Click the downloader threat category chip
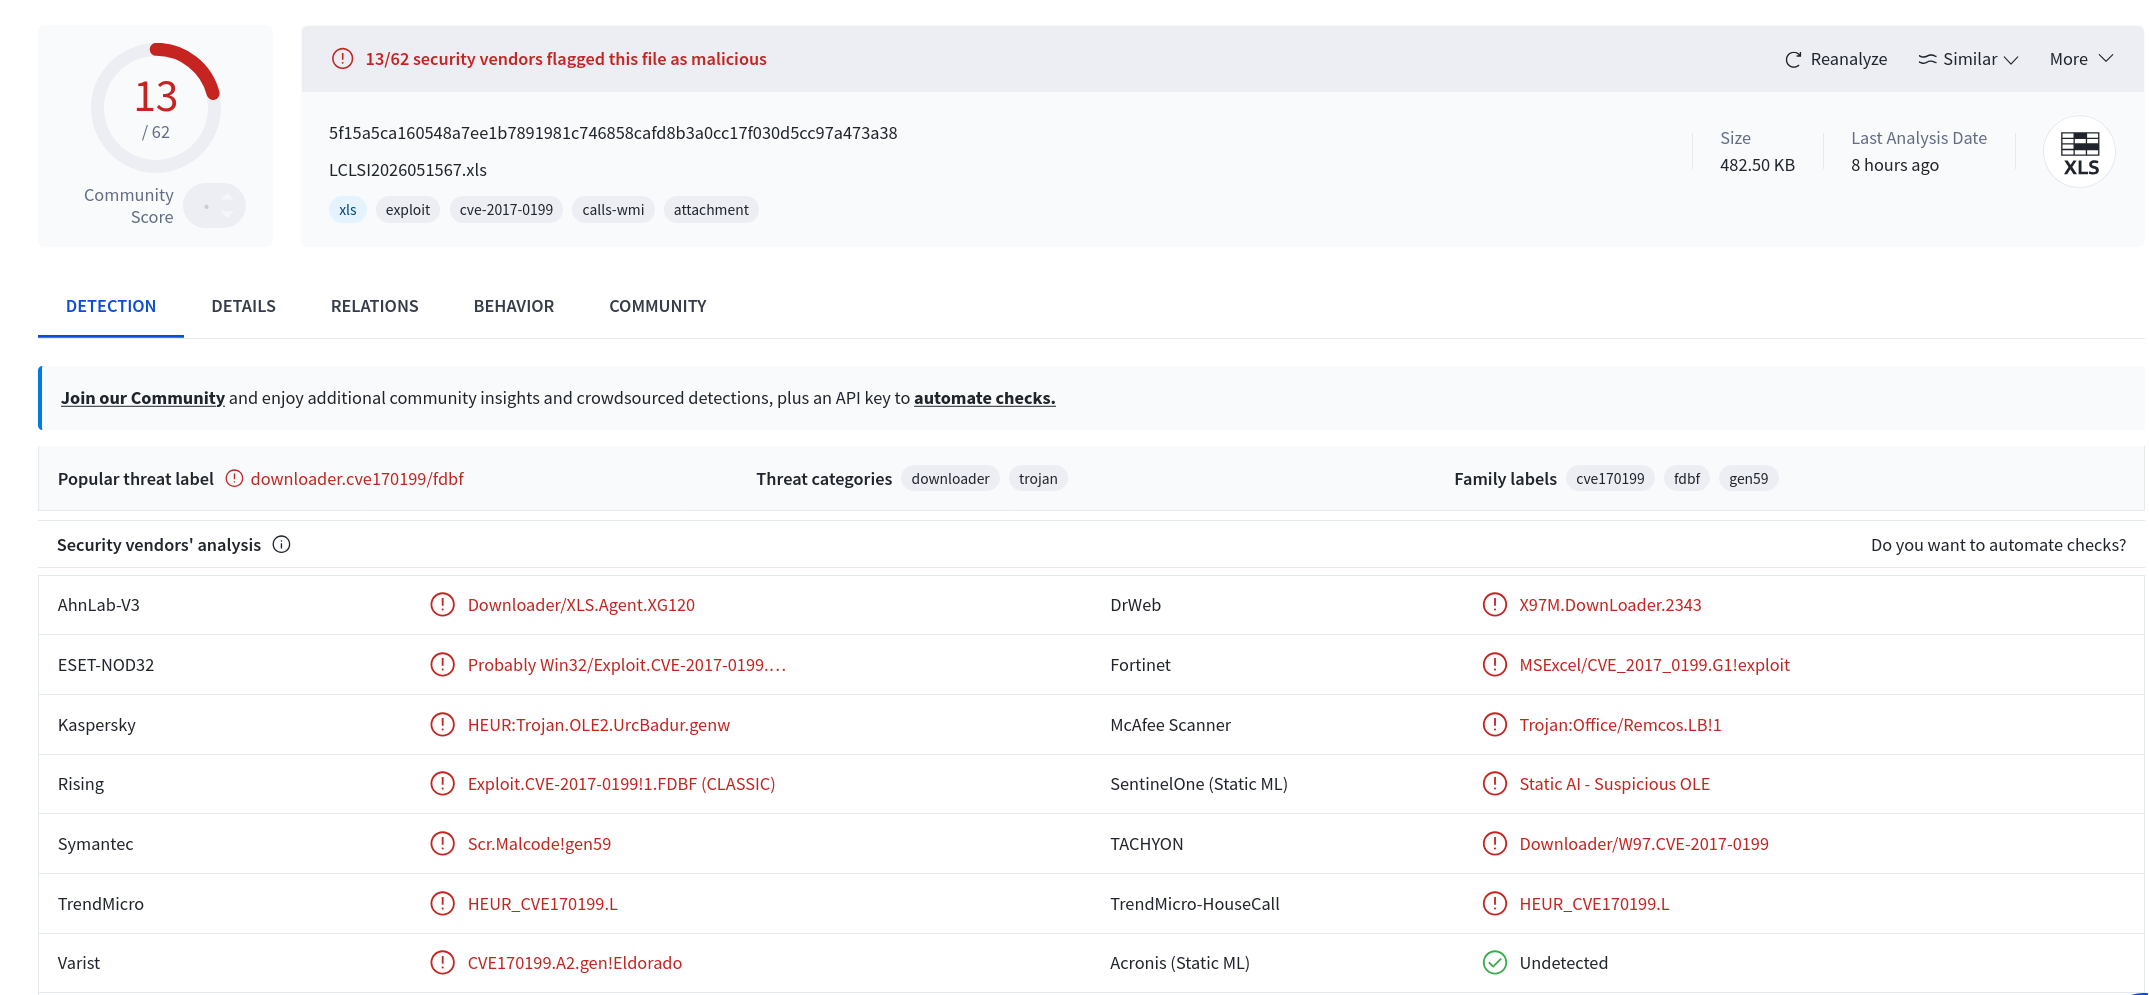Viewport: 2149px width, 995px height. 950,479
